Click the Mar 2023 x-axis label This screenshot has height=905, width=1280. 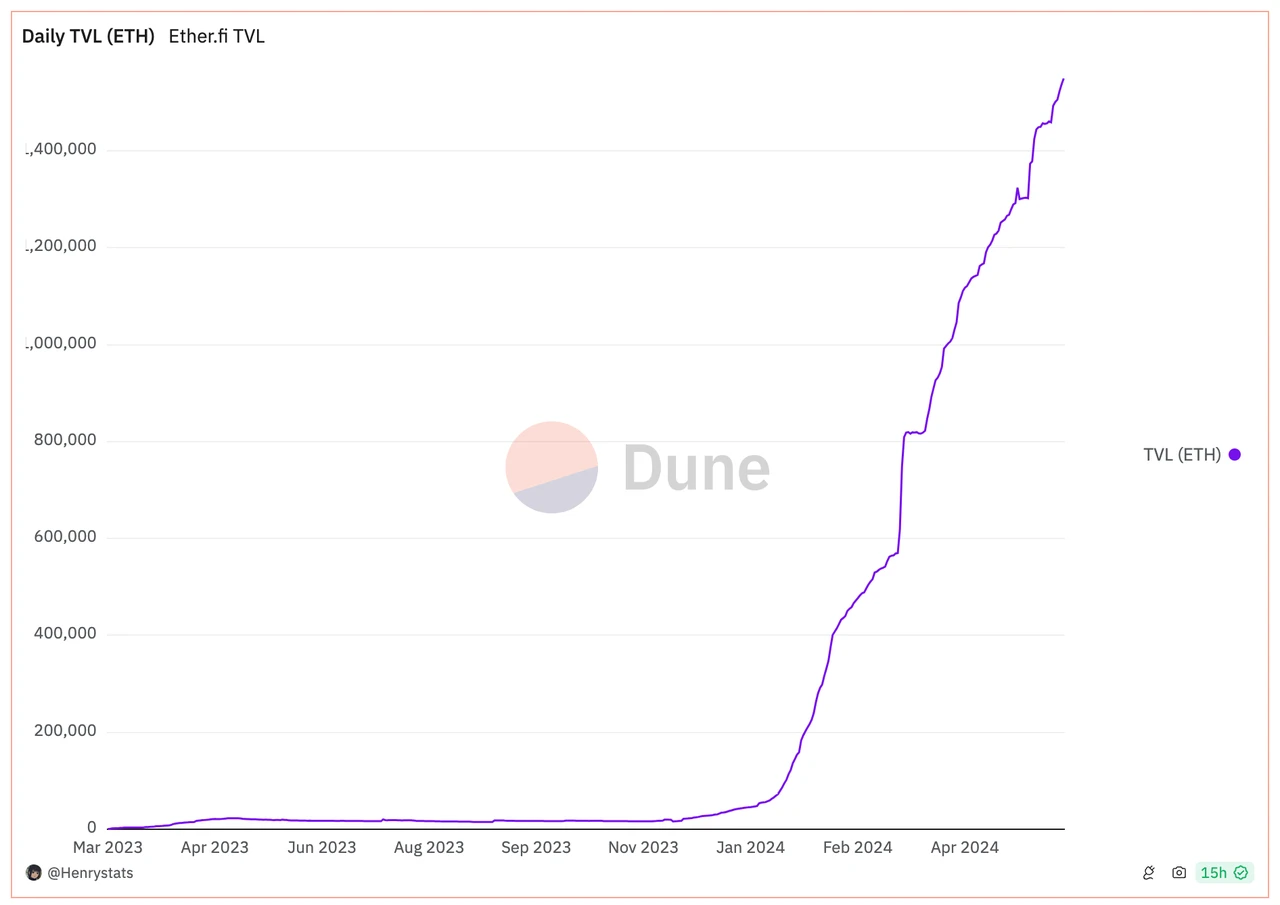tap(108, 848)
